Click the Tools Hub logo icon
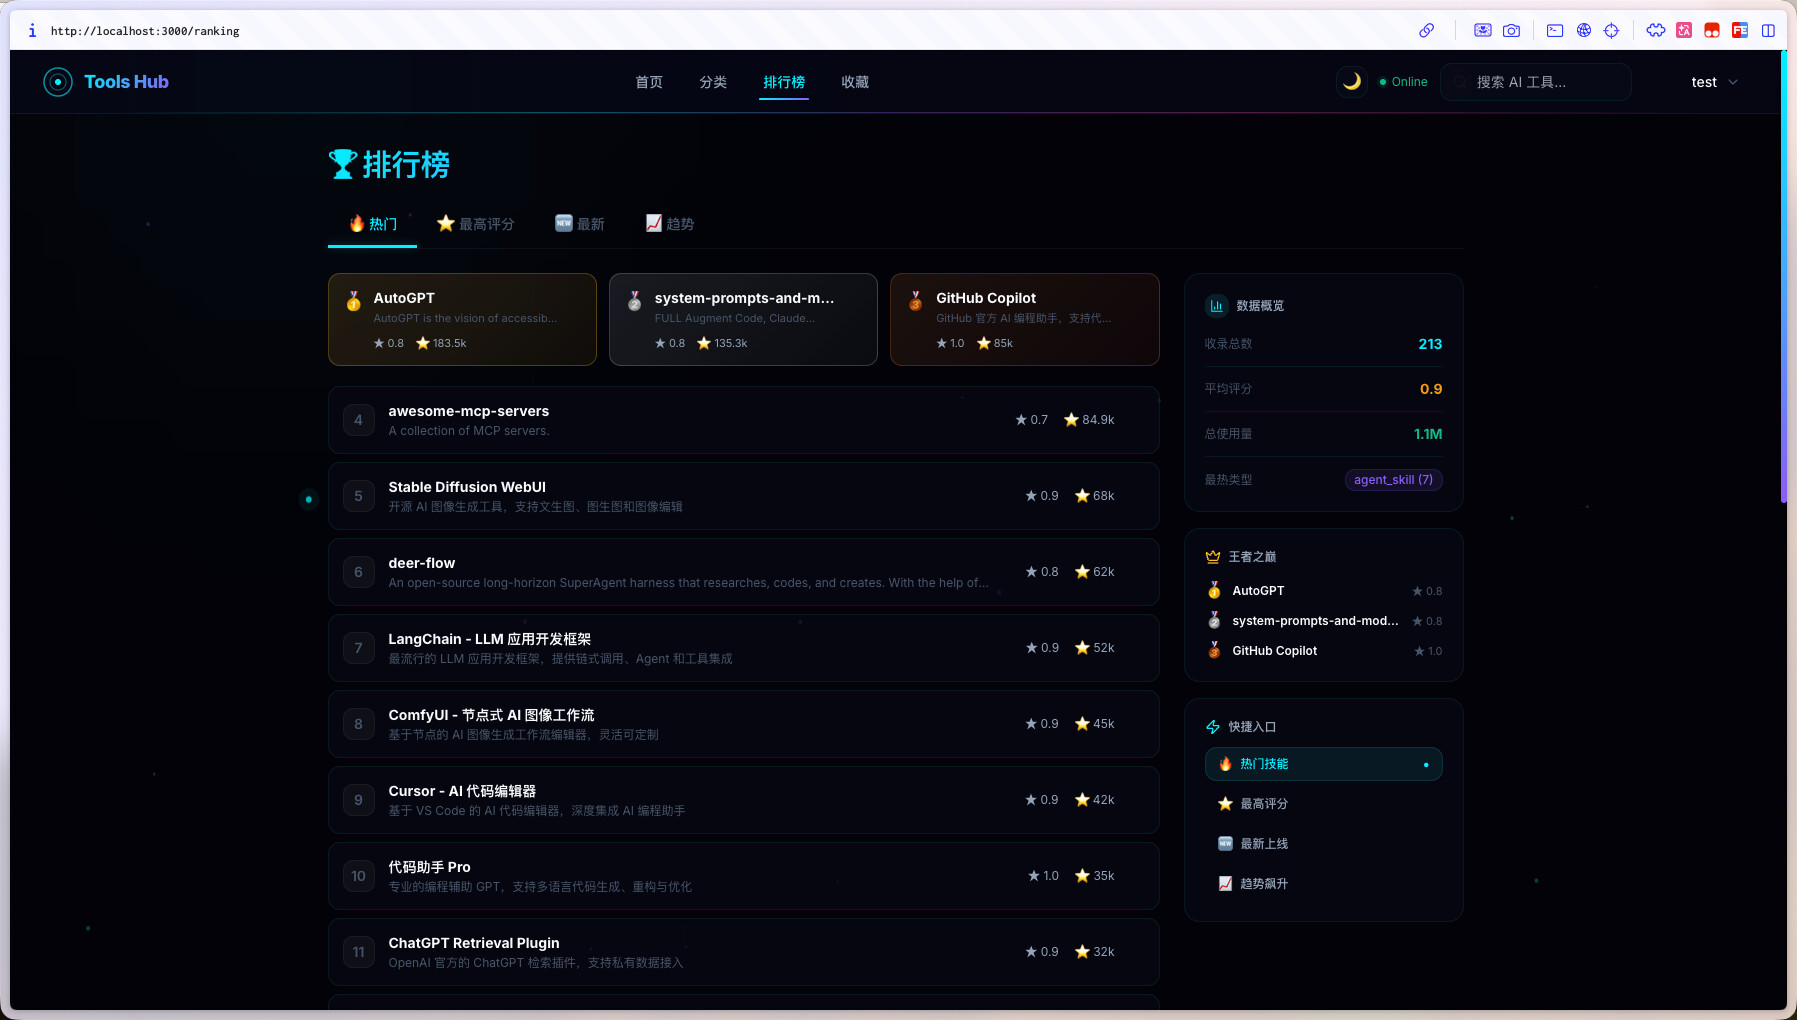Screen dimensions: 1797x1020 pos(58,82)
